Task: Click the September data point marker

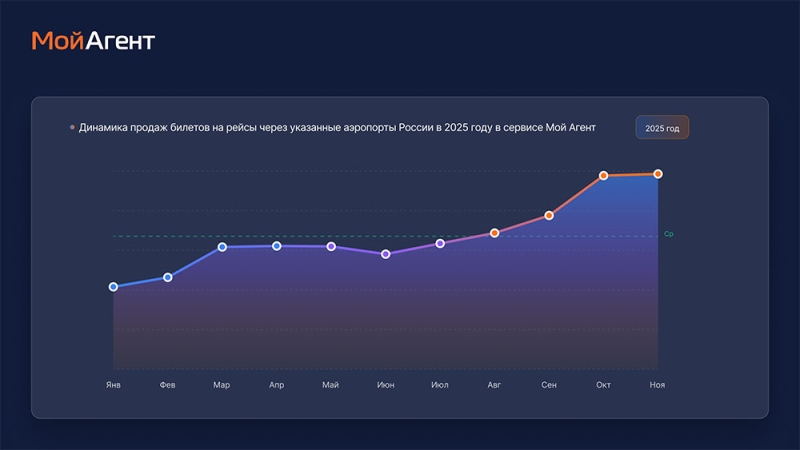Action: click(549, 215)
